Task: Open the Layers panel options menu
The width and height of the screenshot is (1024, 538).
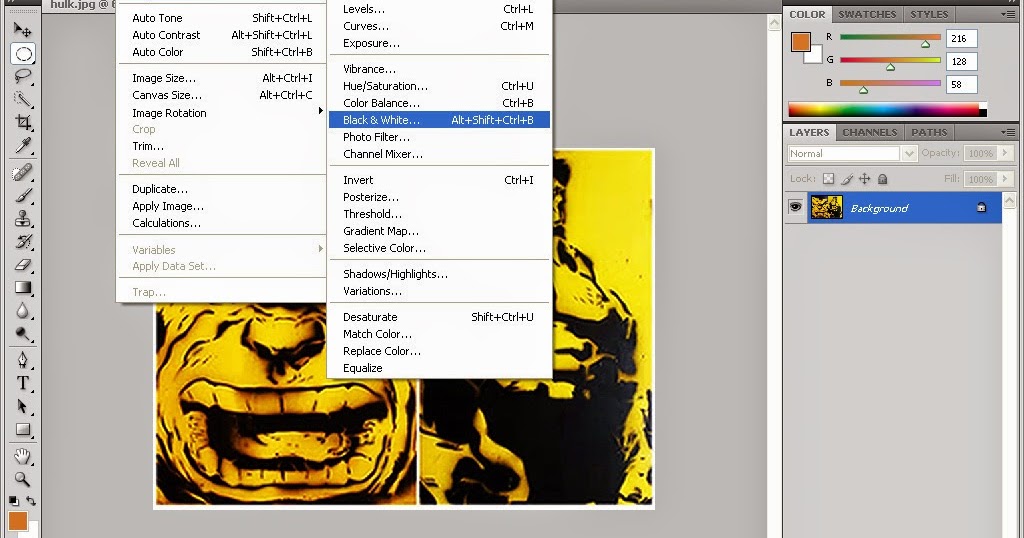Action: pos(1008,133)
